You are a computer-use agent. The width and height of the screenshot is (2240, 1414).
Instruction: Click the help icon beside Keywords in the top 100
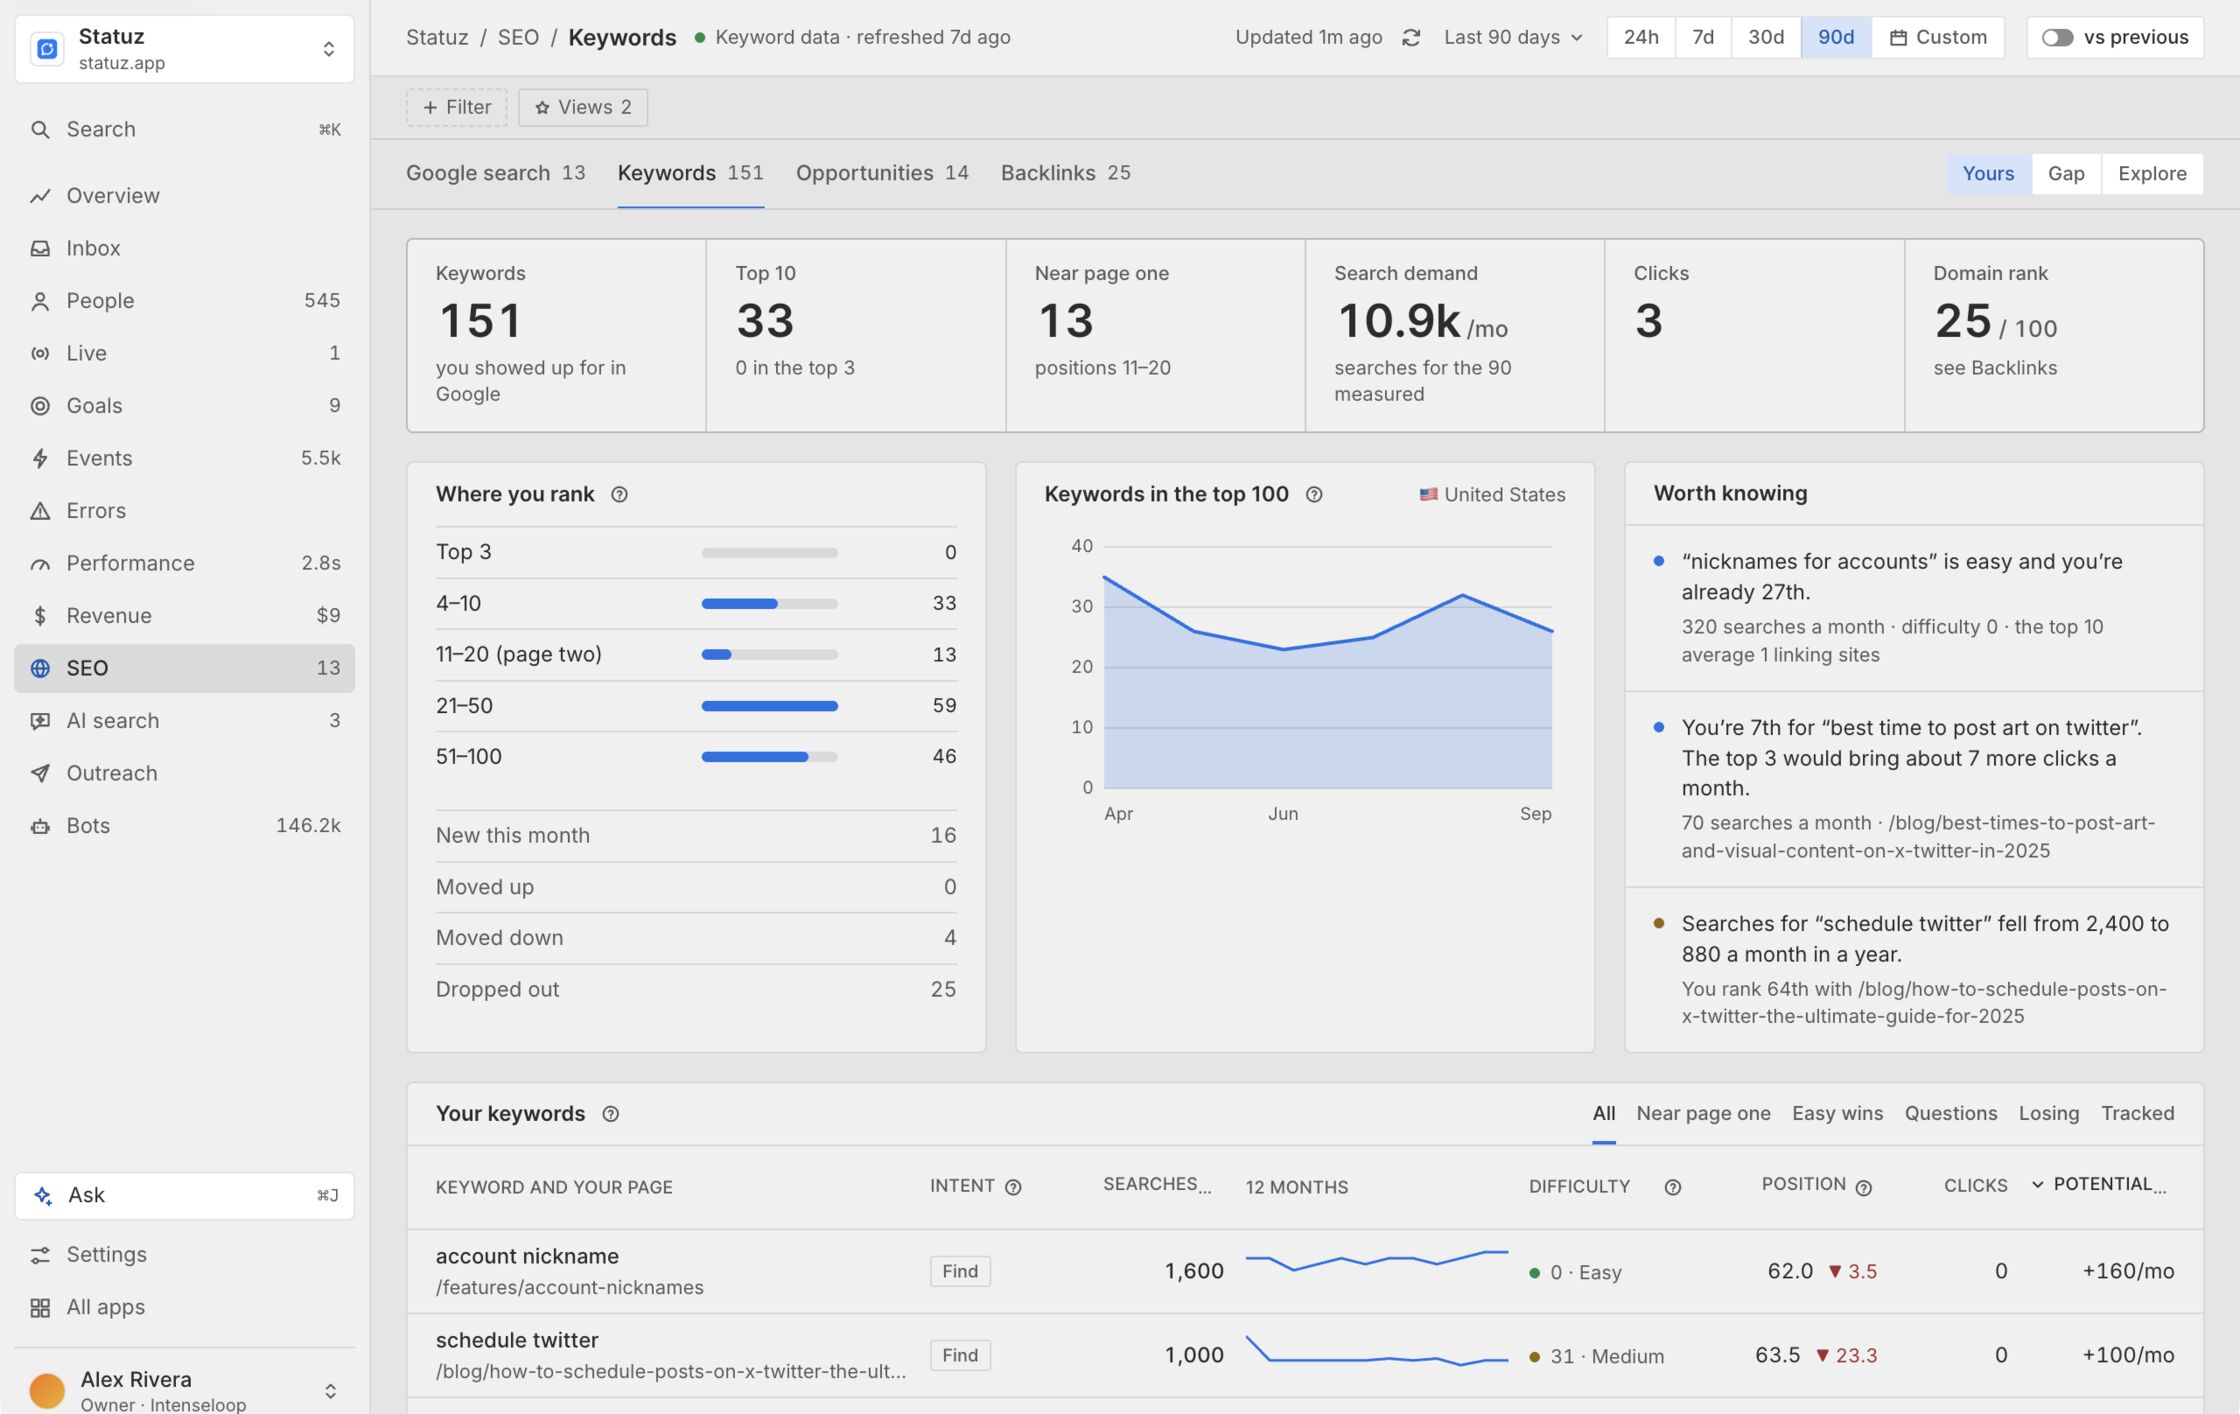(x=1314, y=494)
